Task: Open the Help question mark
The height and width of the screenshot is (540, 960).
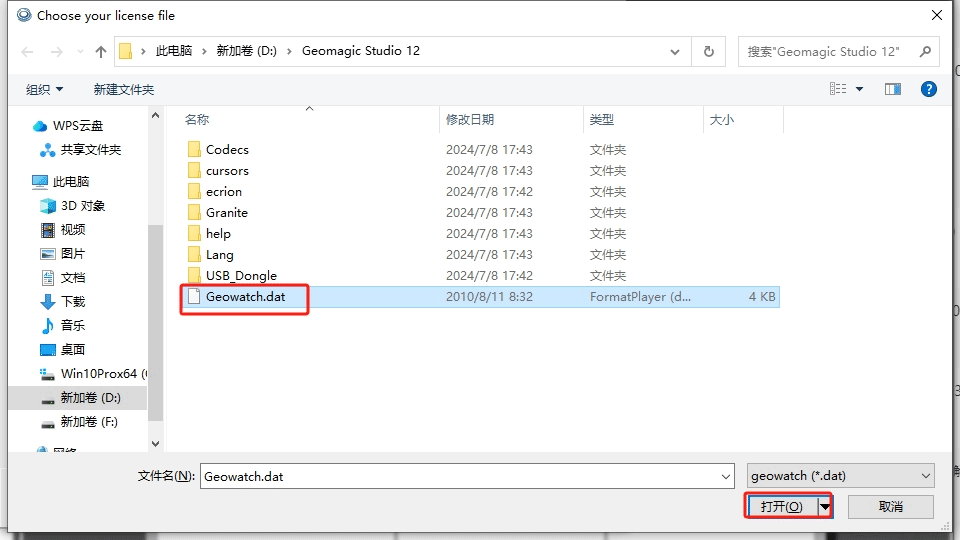Action: click(x=928, y=89)
